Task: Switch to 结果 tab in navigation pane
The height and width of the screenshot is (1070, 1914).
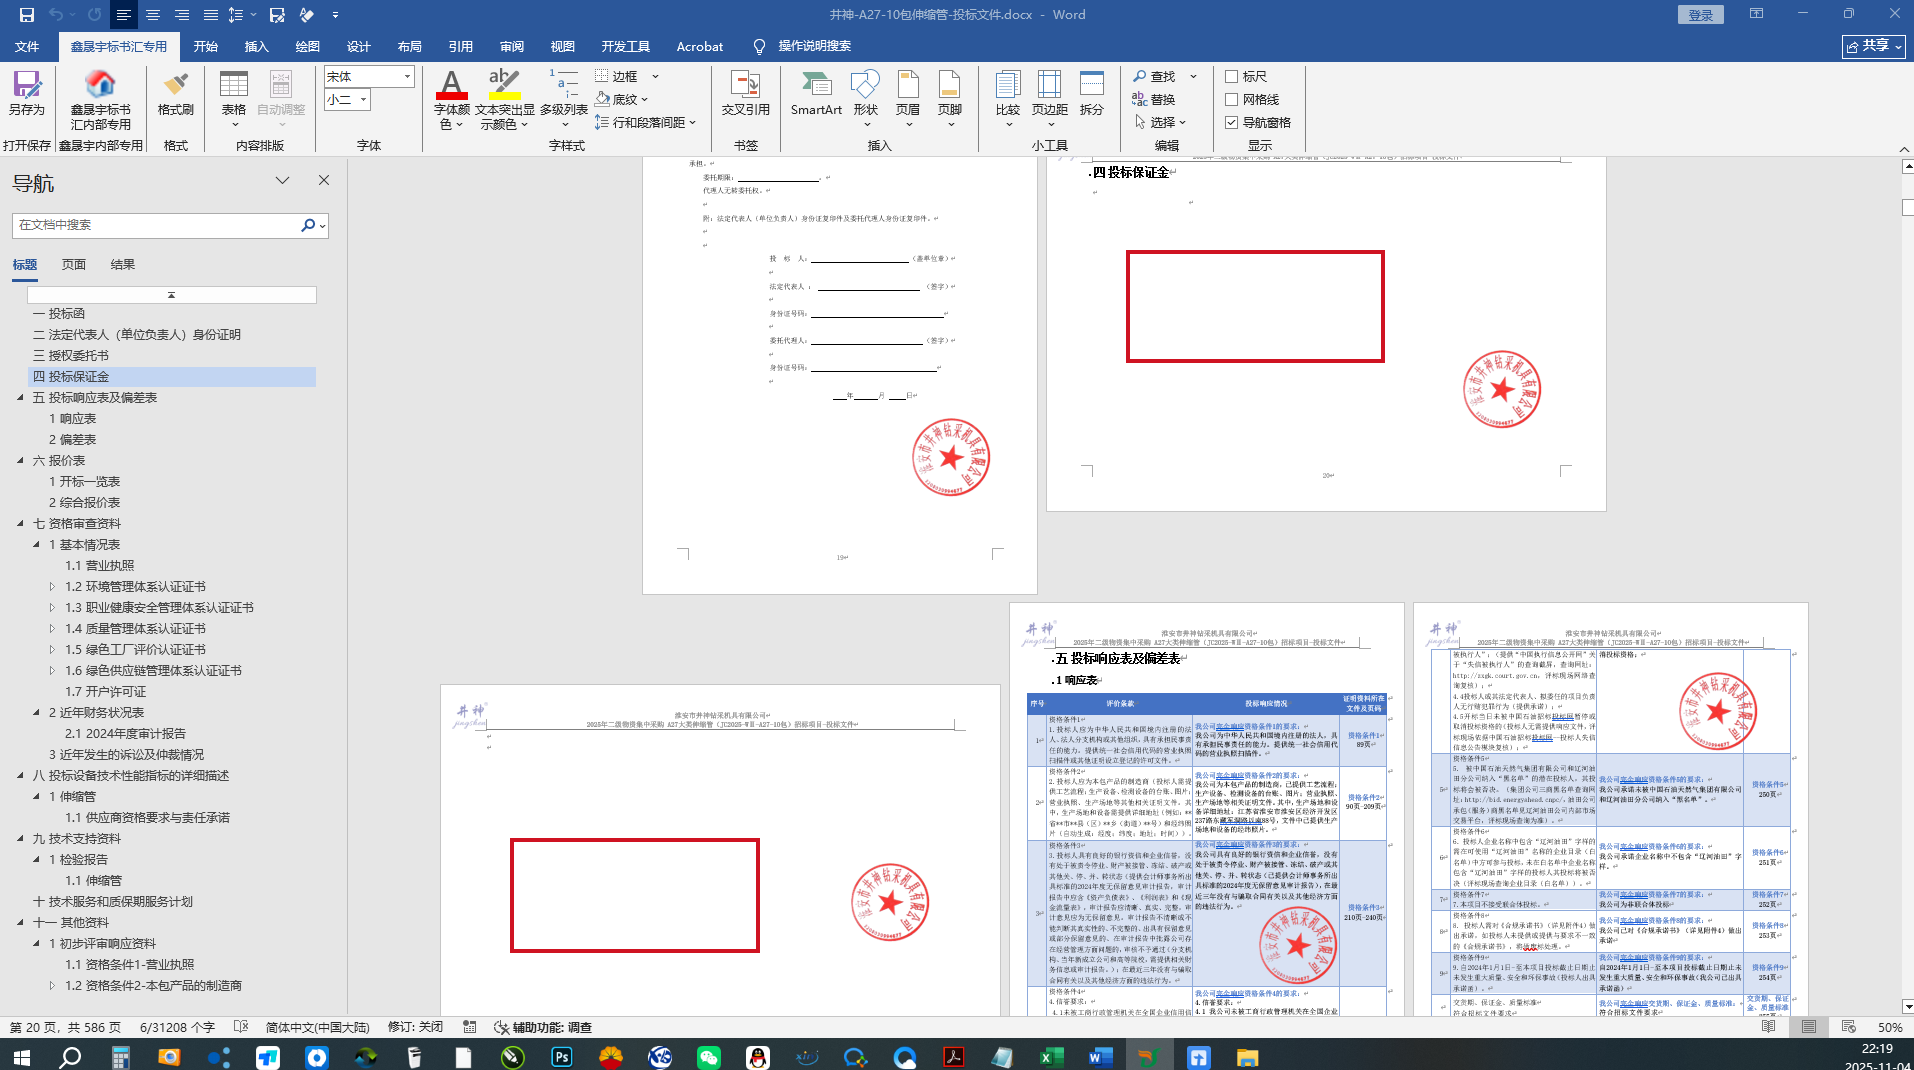Action: point(123,265)
